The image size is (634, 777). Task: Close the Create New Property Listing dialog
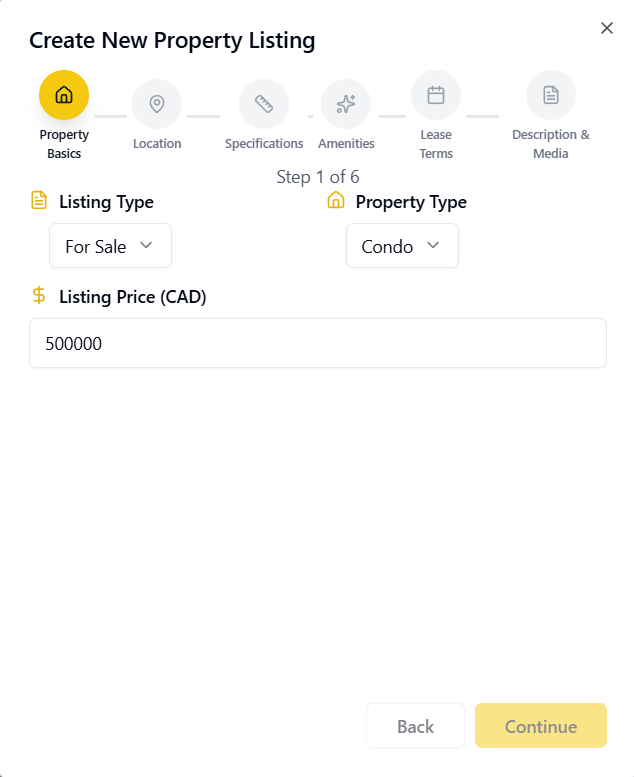pyautogui.click(x=606, y=28)
